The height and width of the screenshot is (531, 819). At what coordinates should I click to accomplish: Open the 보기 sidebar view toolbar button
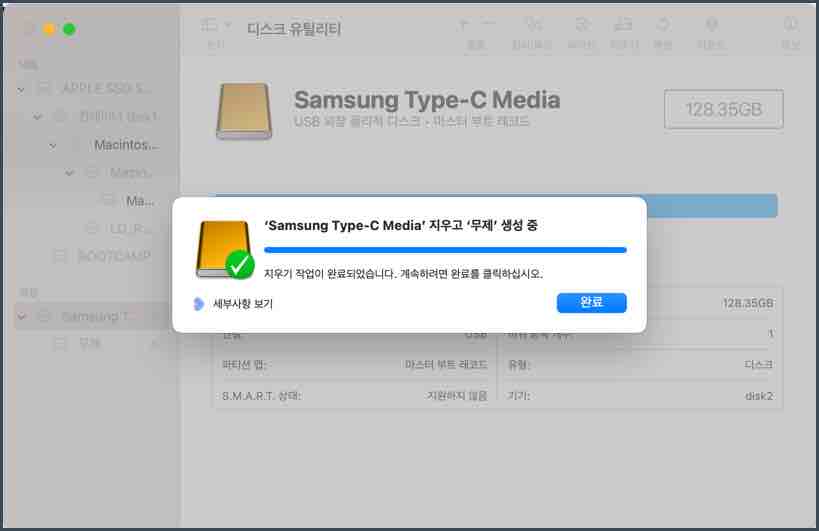point(209,25)
